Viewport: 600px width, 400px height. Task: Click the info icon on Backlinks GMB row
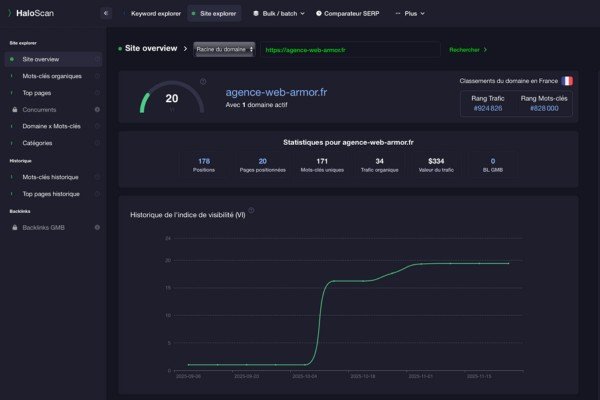click(97, 227)
